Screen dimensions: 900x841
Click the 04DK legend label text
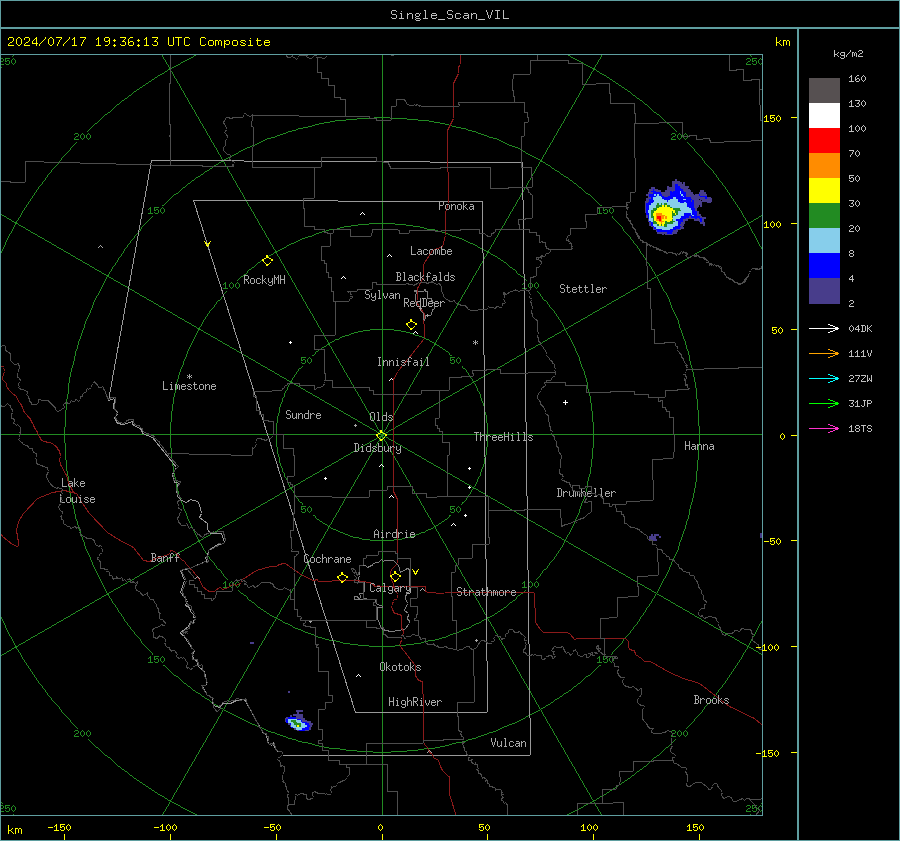860,328
